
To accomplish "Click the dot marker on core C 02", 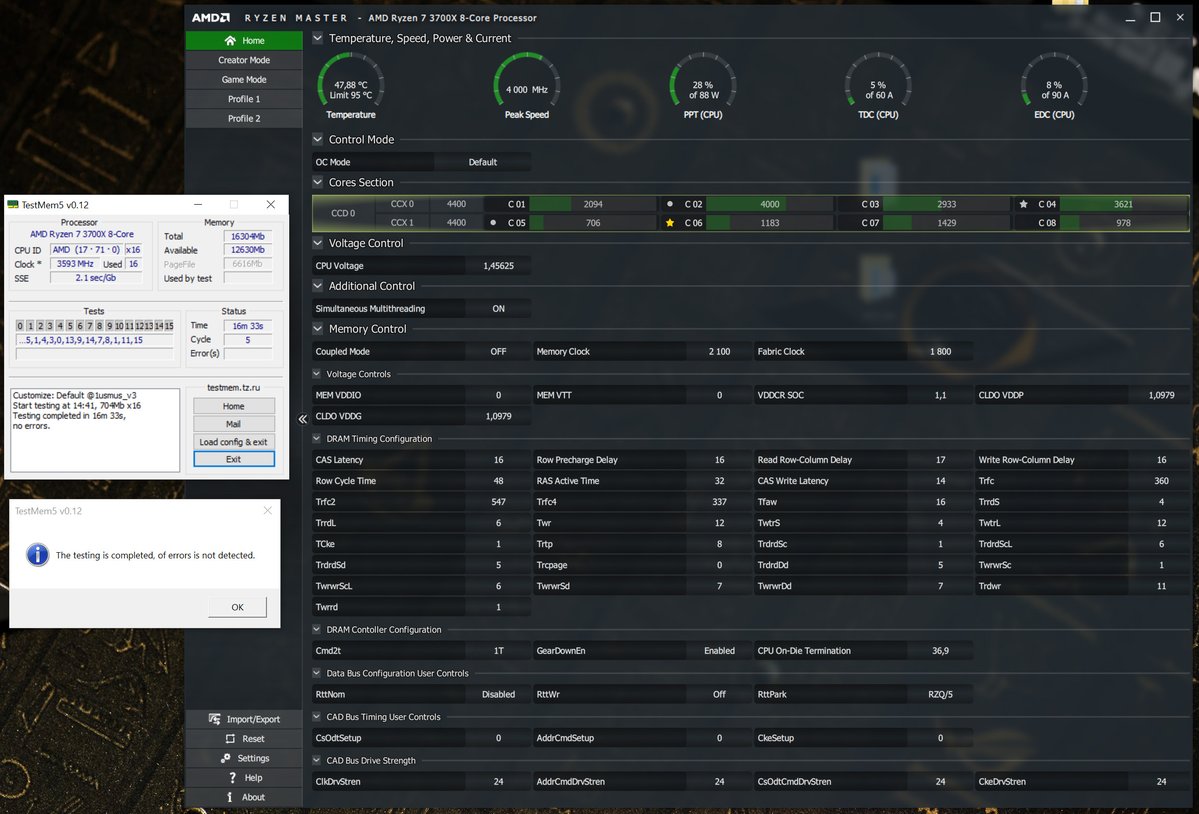I will coord(670,204).
